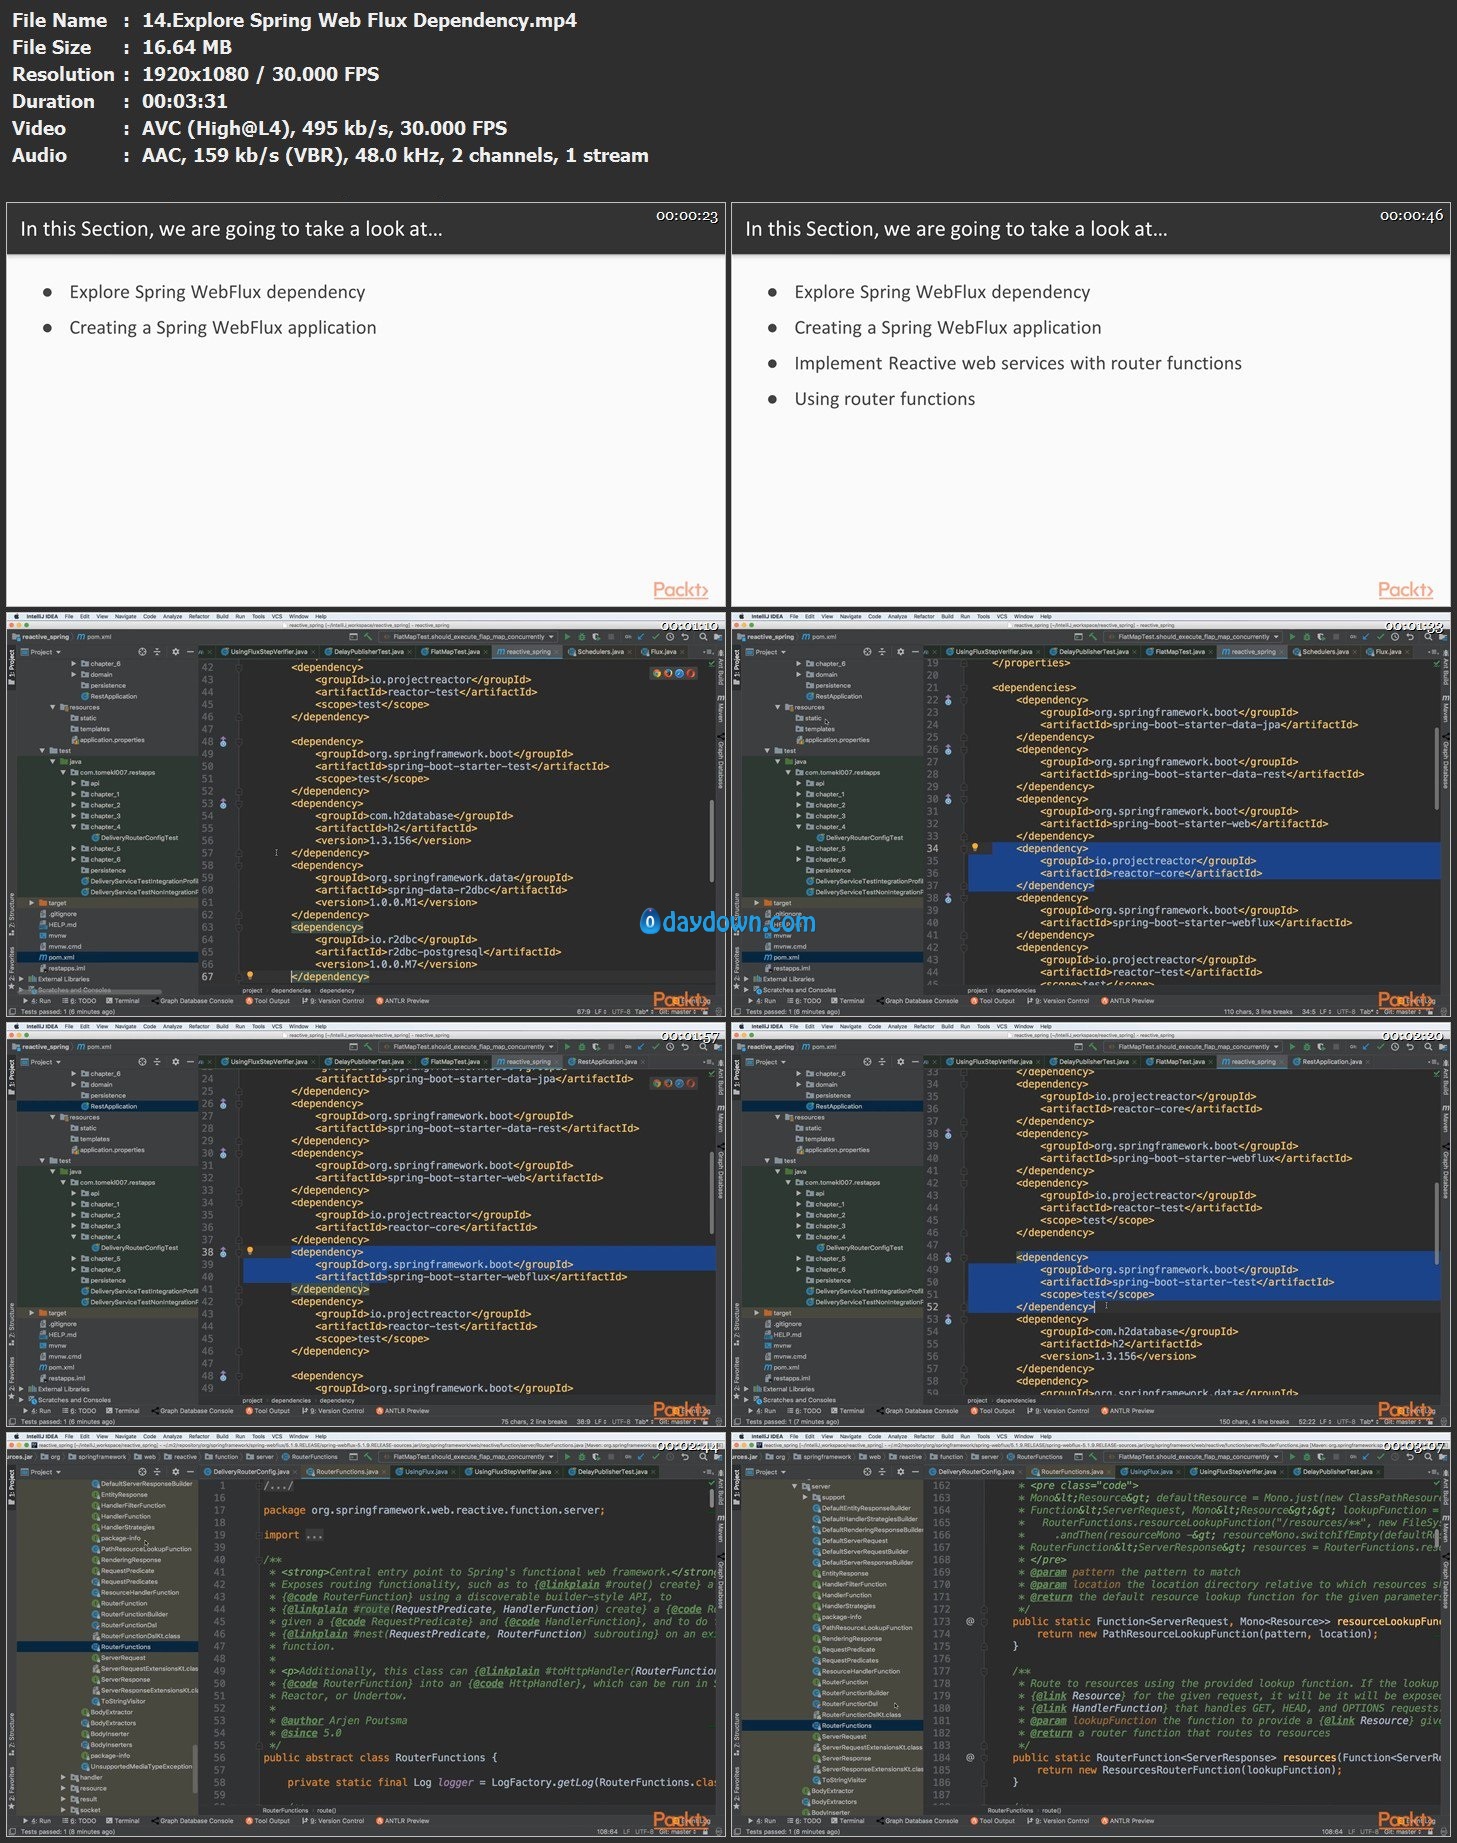Click the Search magnifier icon in the 00:02:20 frame
The width and height of the screenshot is (1457, 1843).
(x=1429, y=1047)
